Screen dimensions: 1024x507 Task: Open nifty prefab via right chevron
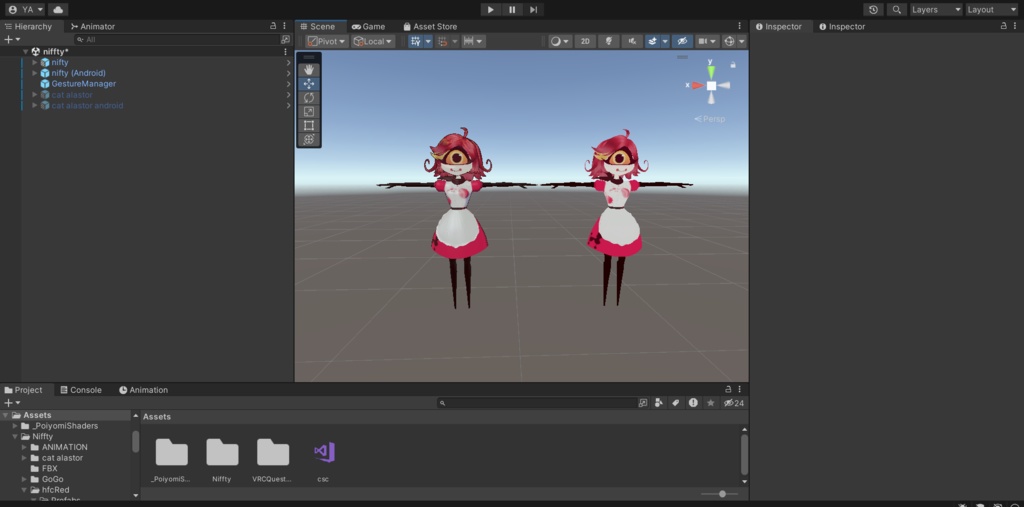click(288, 62)
